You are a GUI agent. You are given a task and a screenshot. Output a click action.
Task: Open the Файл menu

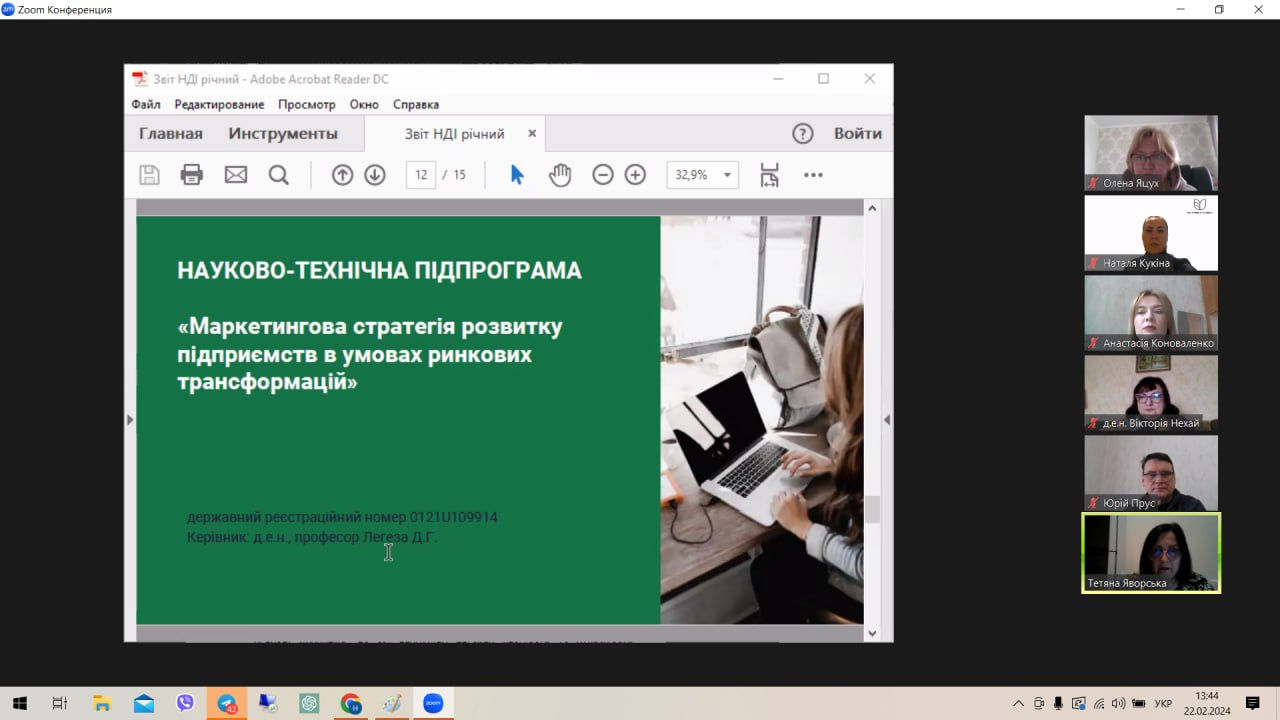[146, 104]
